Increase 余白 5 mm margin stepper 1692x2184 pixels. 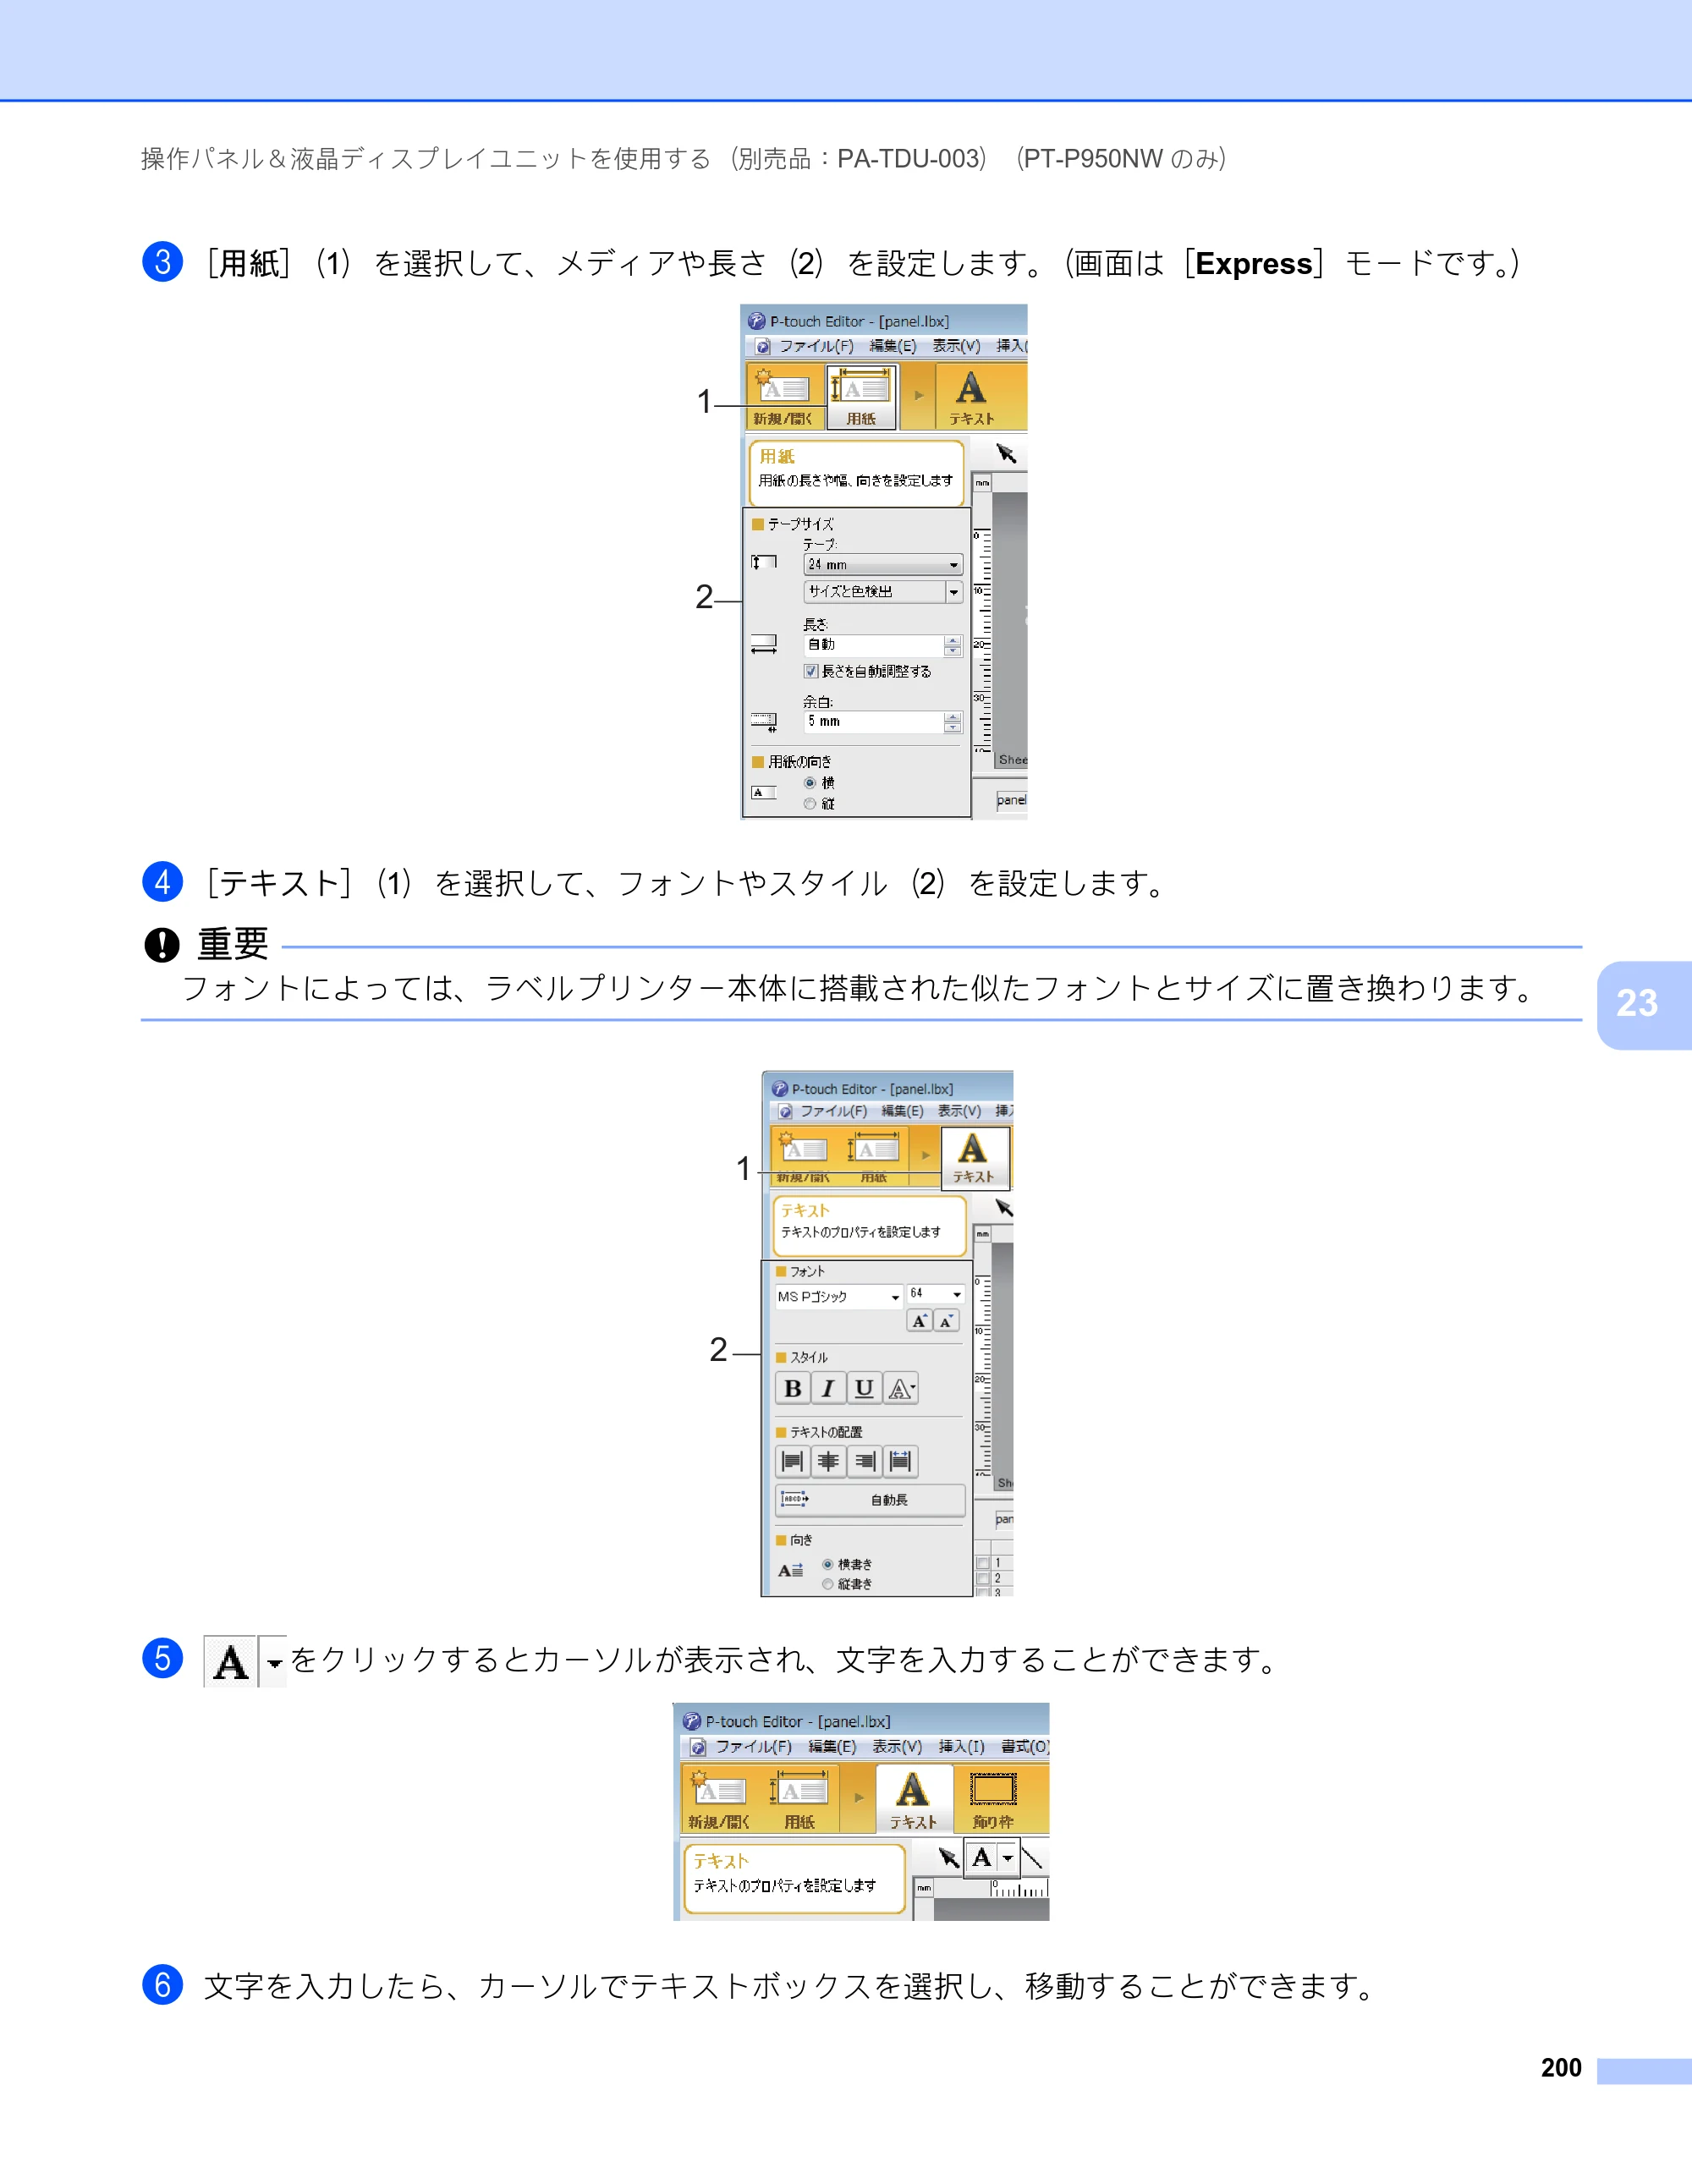953,716
